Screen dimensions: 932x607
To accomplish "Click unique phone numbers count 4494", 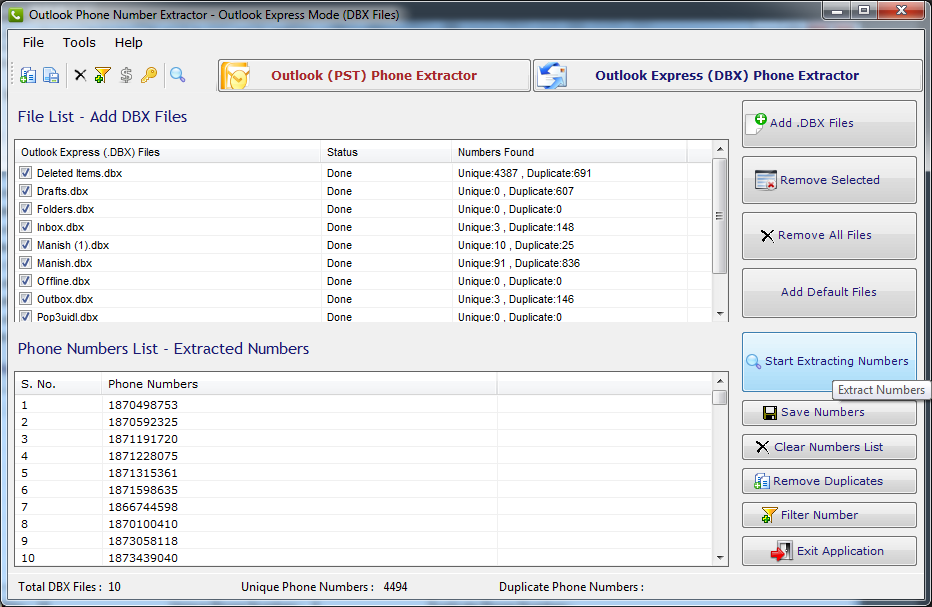I will 395,587.
